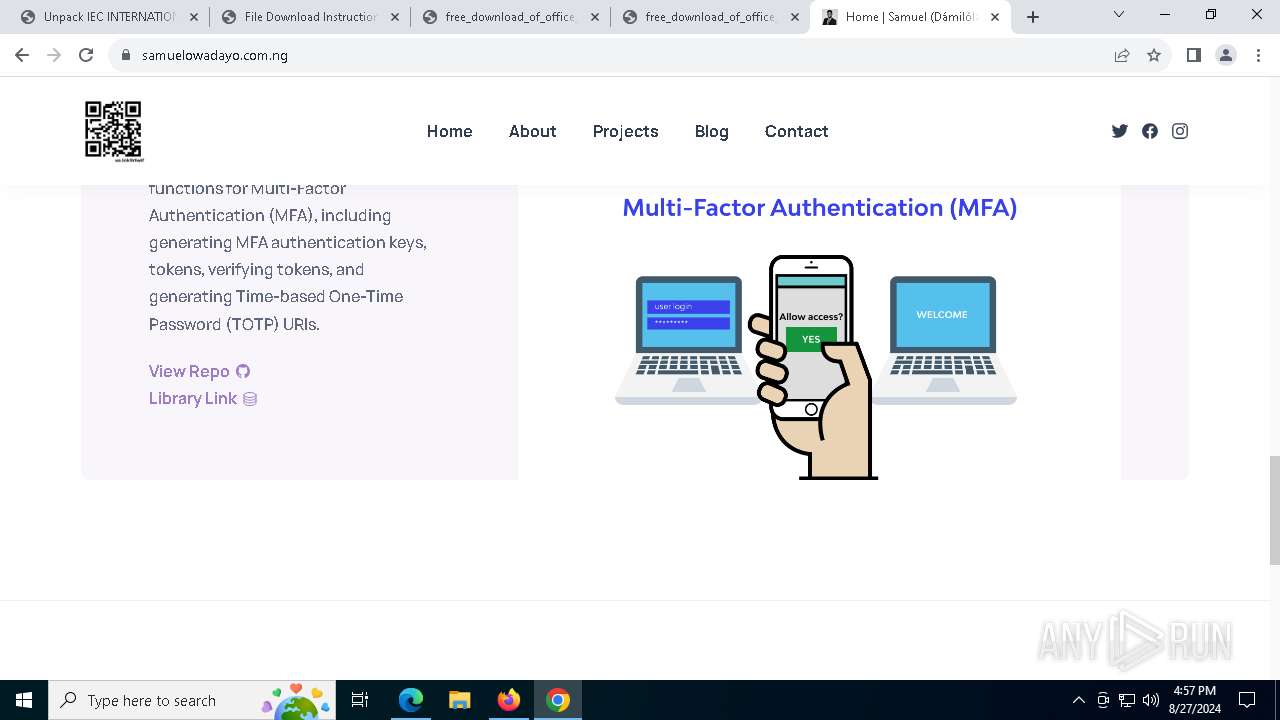Image resolution: width=1280 pixels, height=720 pixels.
Task: Open the Chrome three-dot menu
Action: click(x=1257, y=55)
